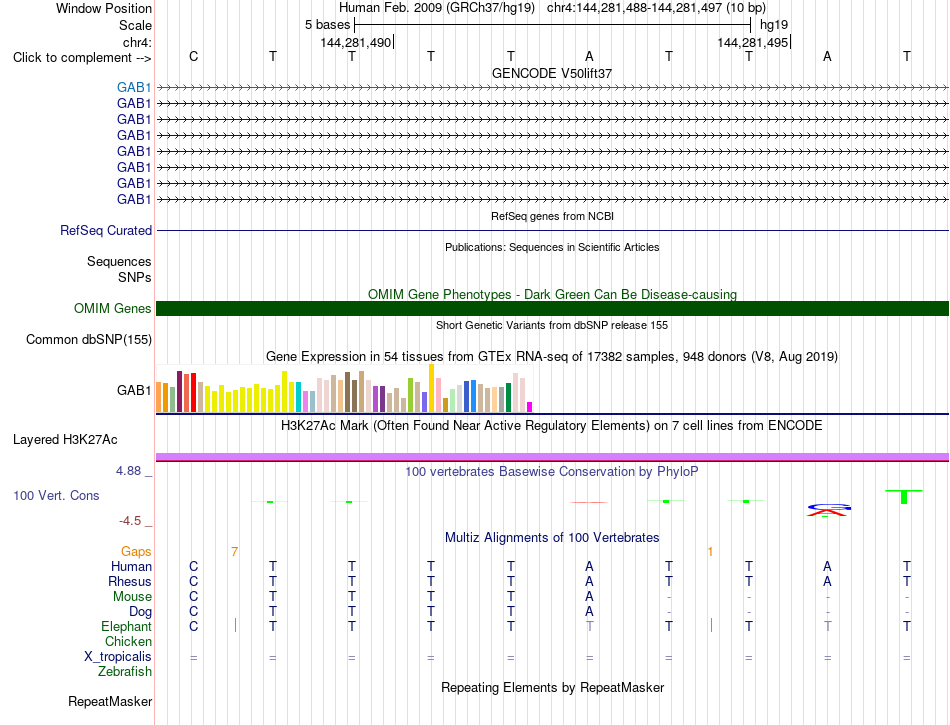Screen dimensions: 950x725
Task: Click the tall green PhyloP conservation bar
Action: (904, 497)
